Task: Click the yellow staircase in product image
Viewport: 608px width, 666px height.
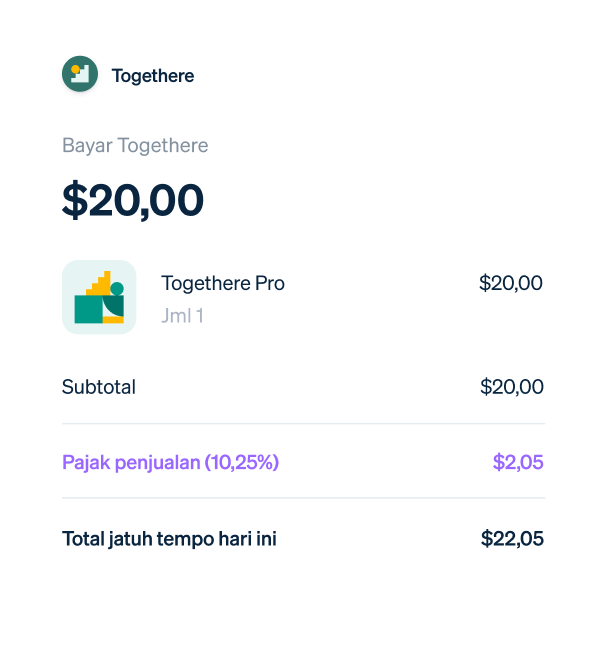Action: [x=100, y=283]
